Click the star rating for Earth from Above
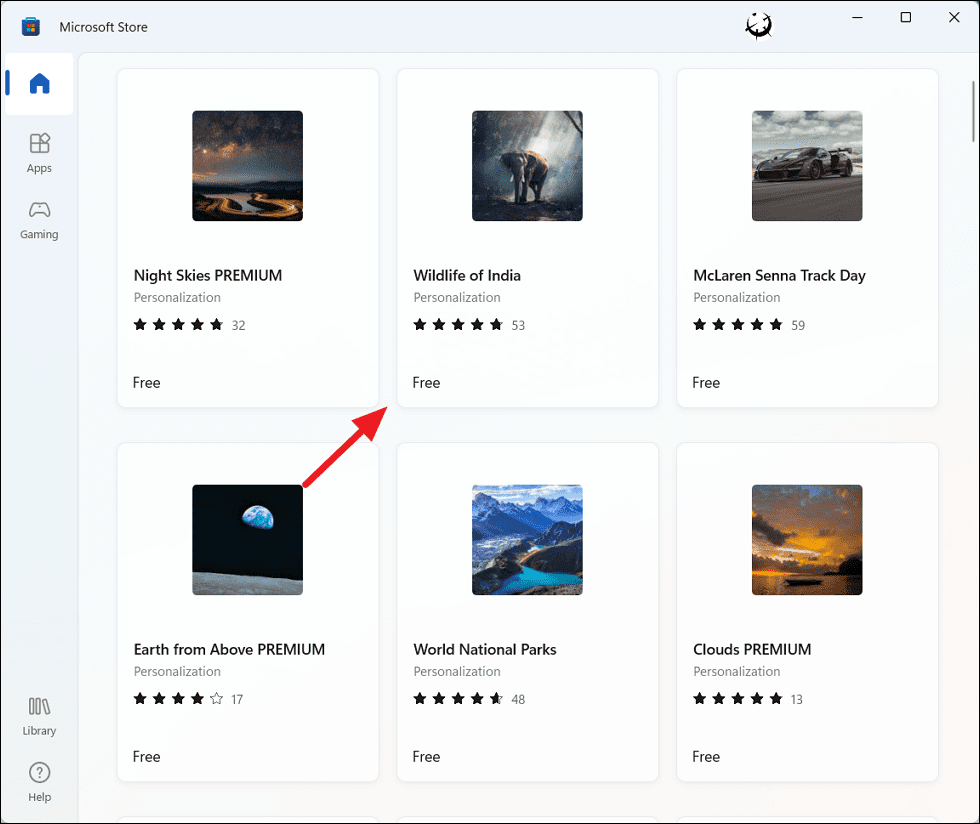Viewport: 980px width, 824px height. pos(178,698)
